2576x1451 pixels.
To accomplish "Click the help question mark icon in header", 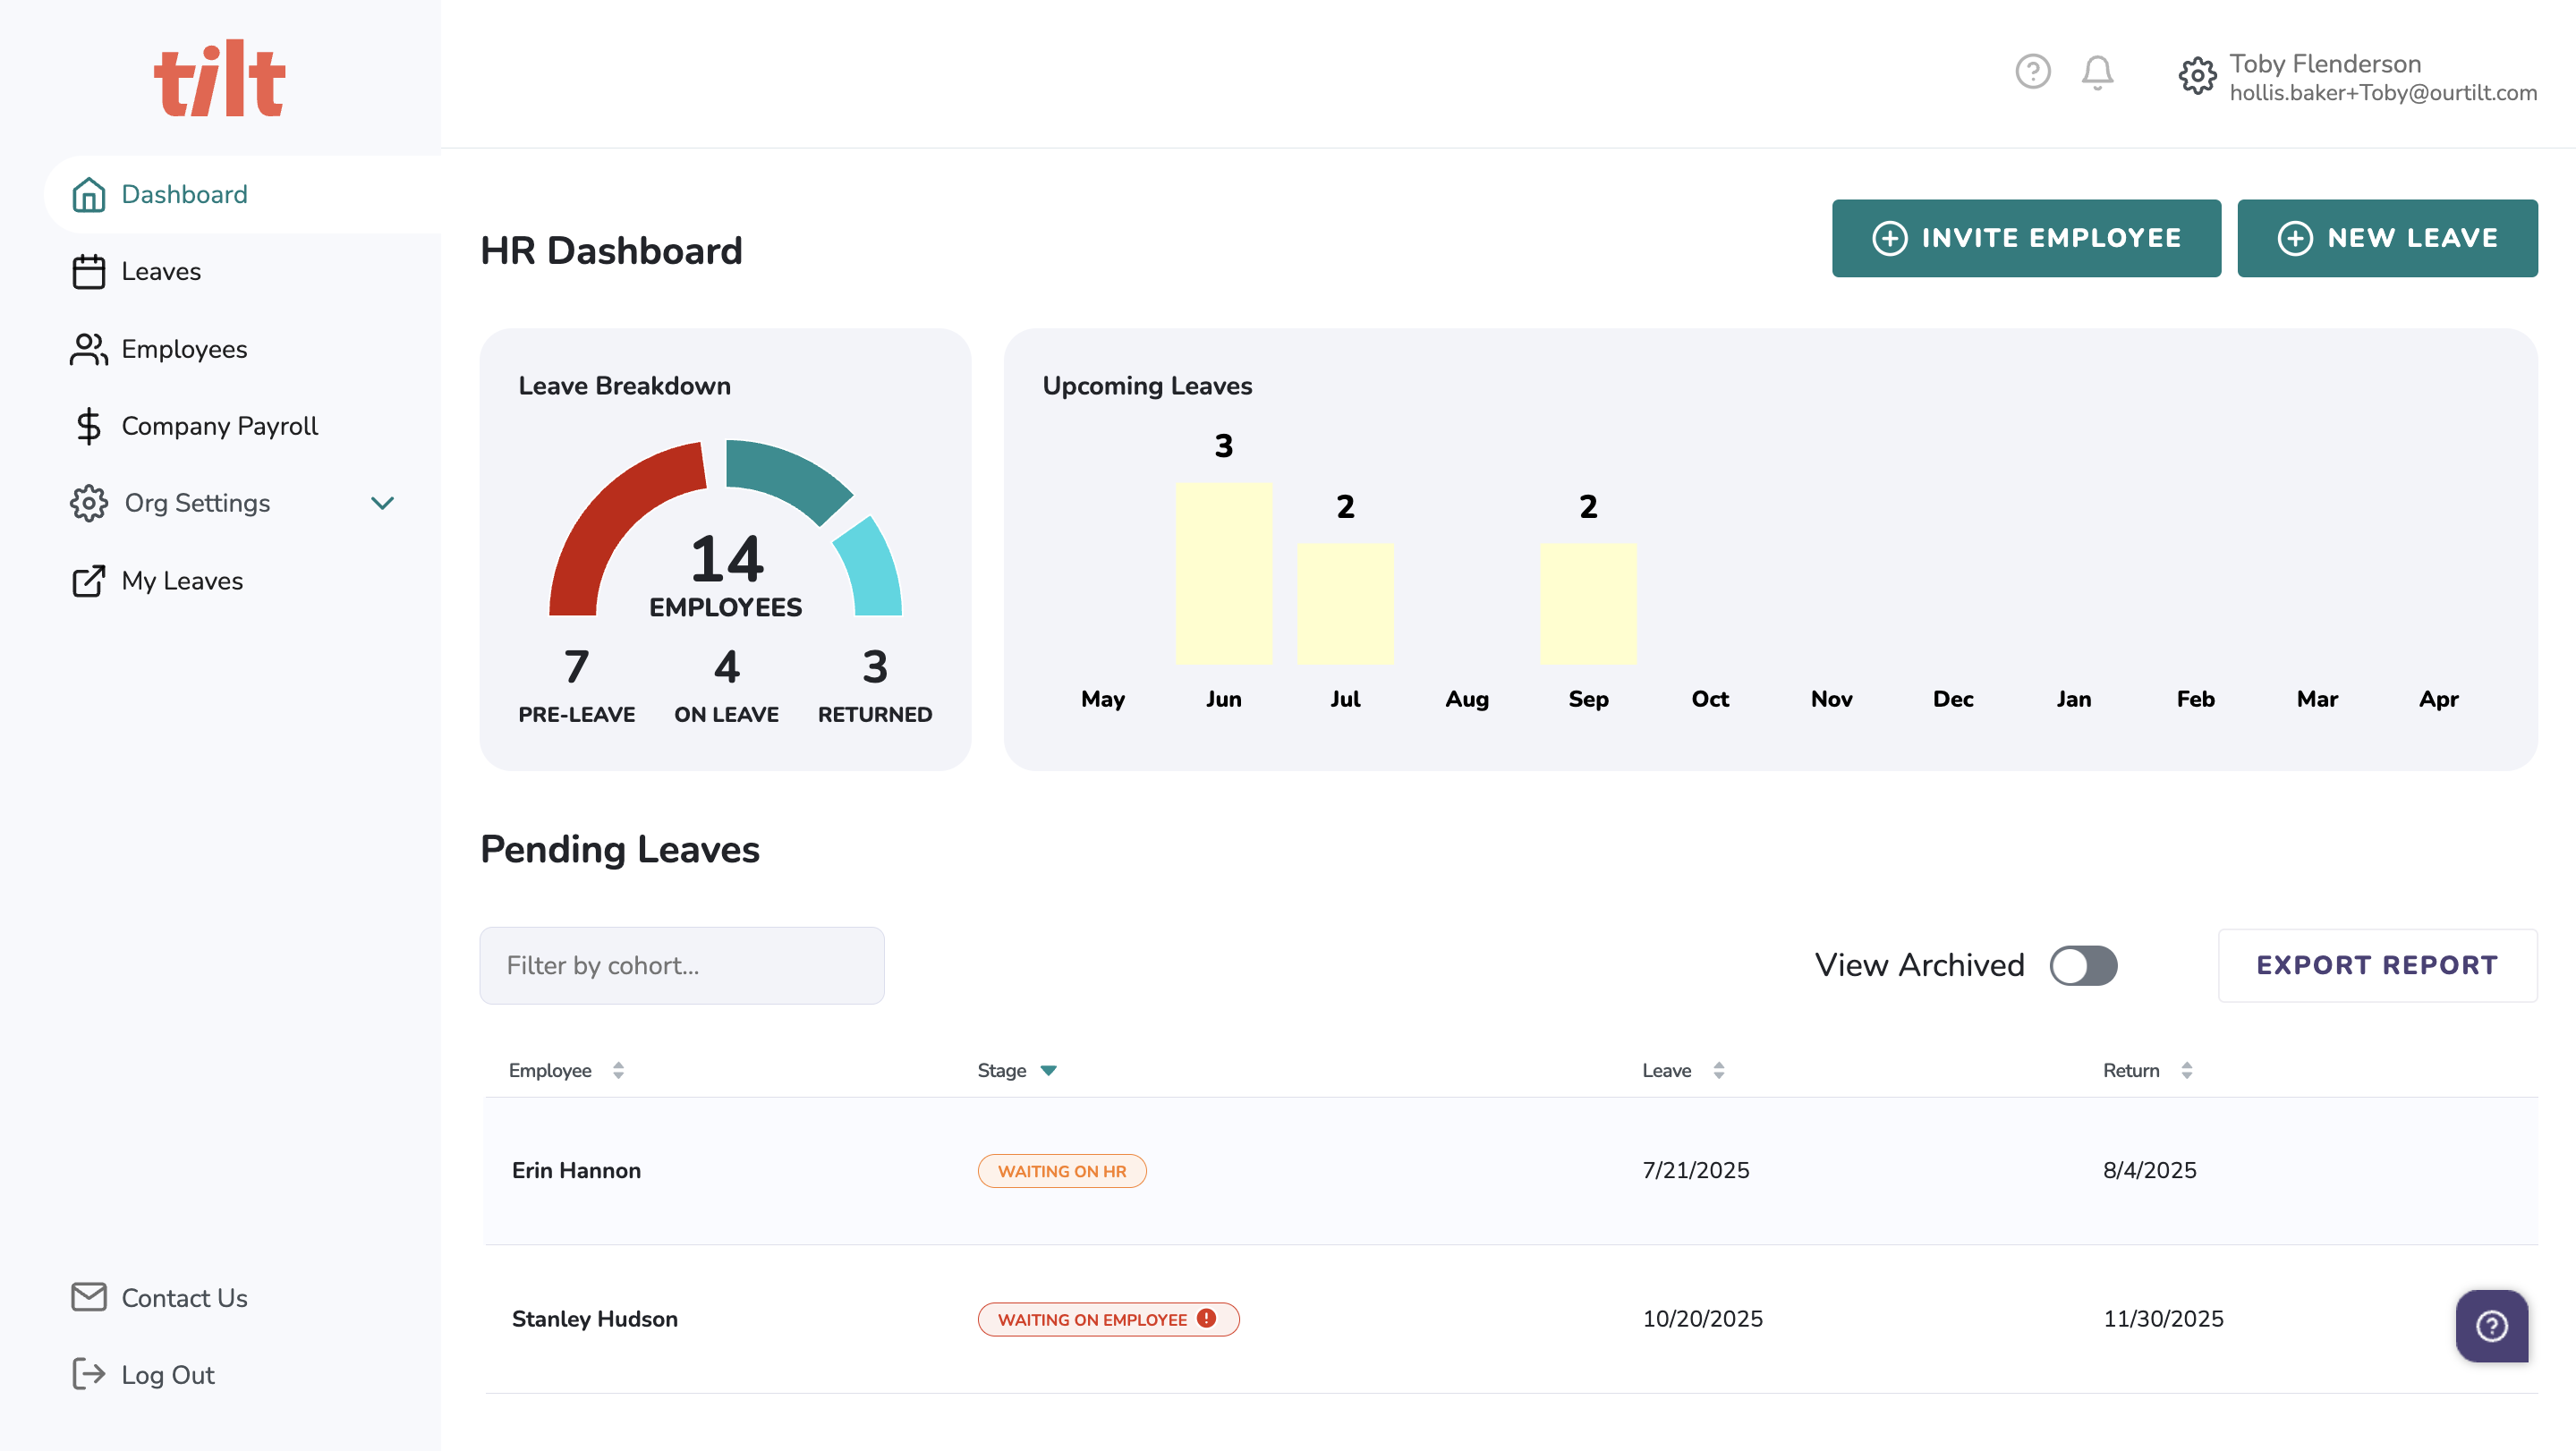I will pos(2032,72).
